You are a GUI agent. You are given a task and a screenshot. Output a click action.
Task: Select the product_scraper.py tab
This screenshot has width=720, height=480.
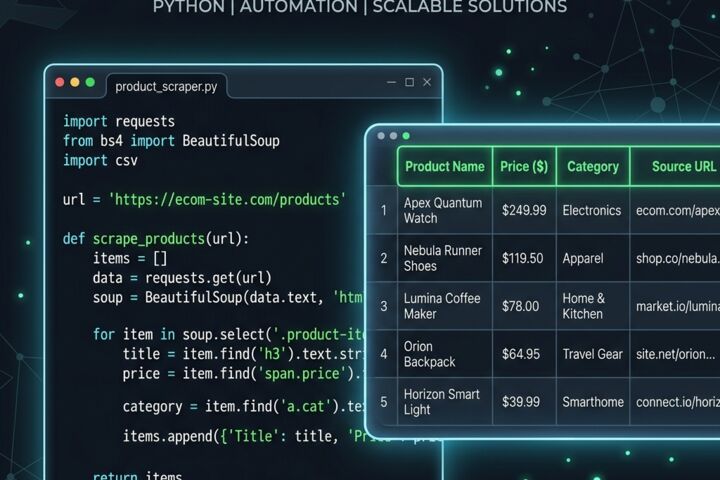coord(166,86)
